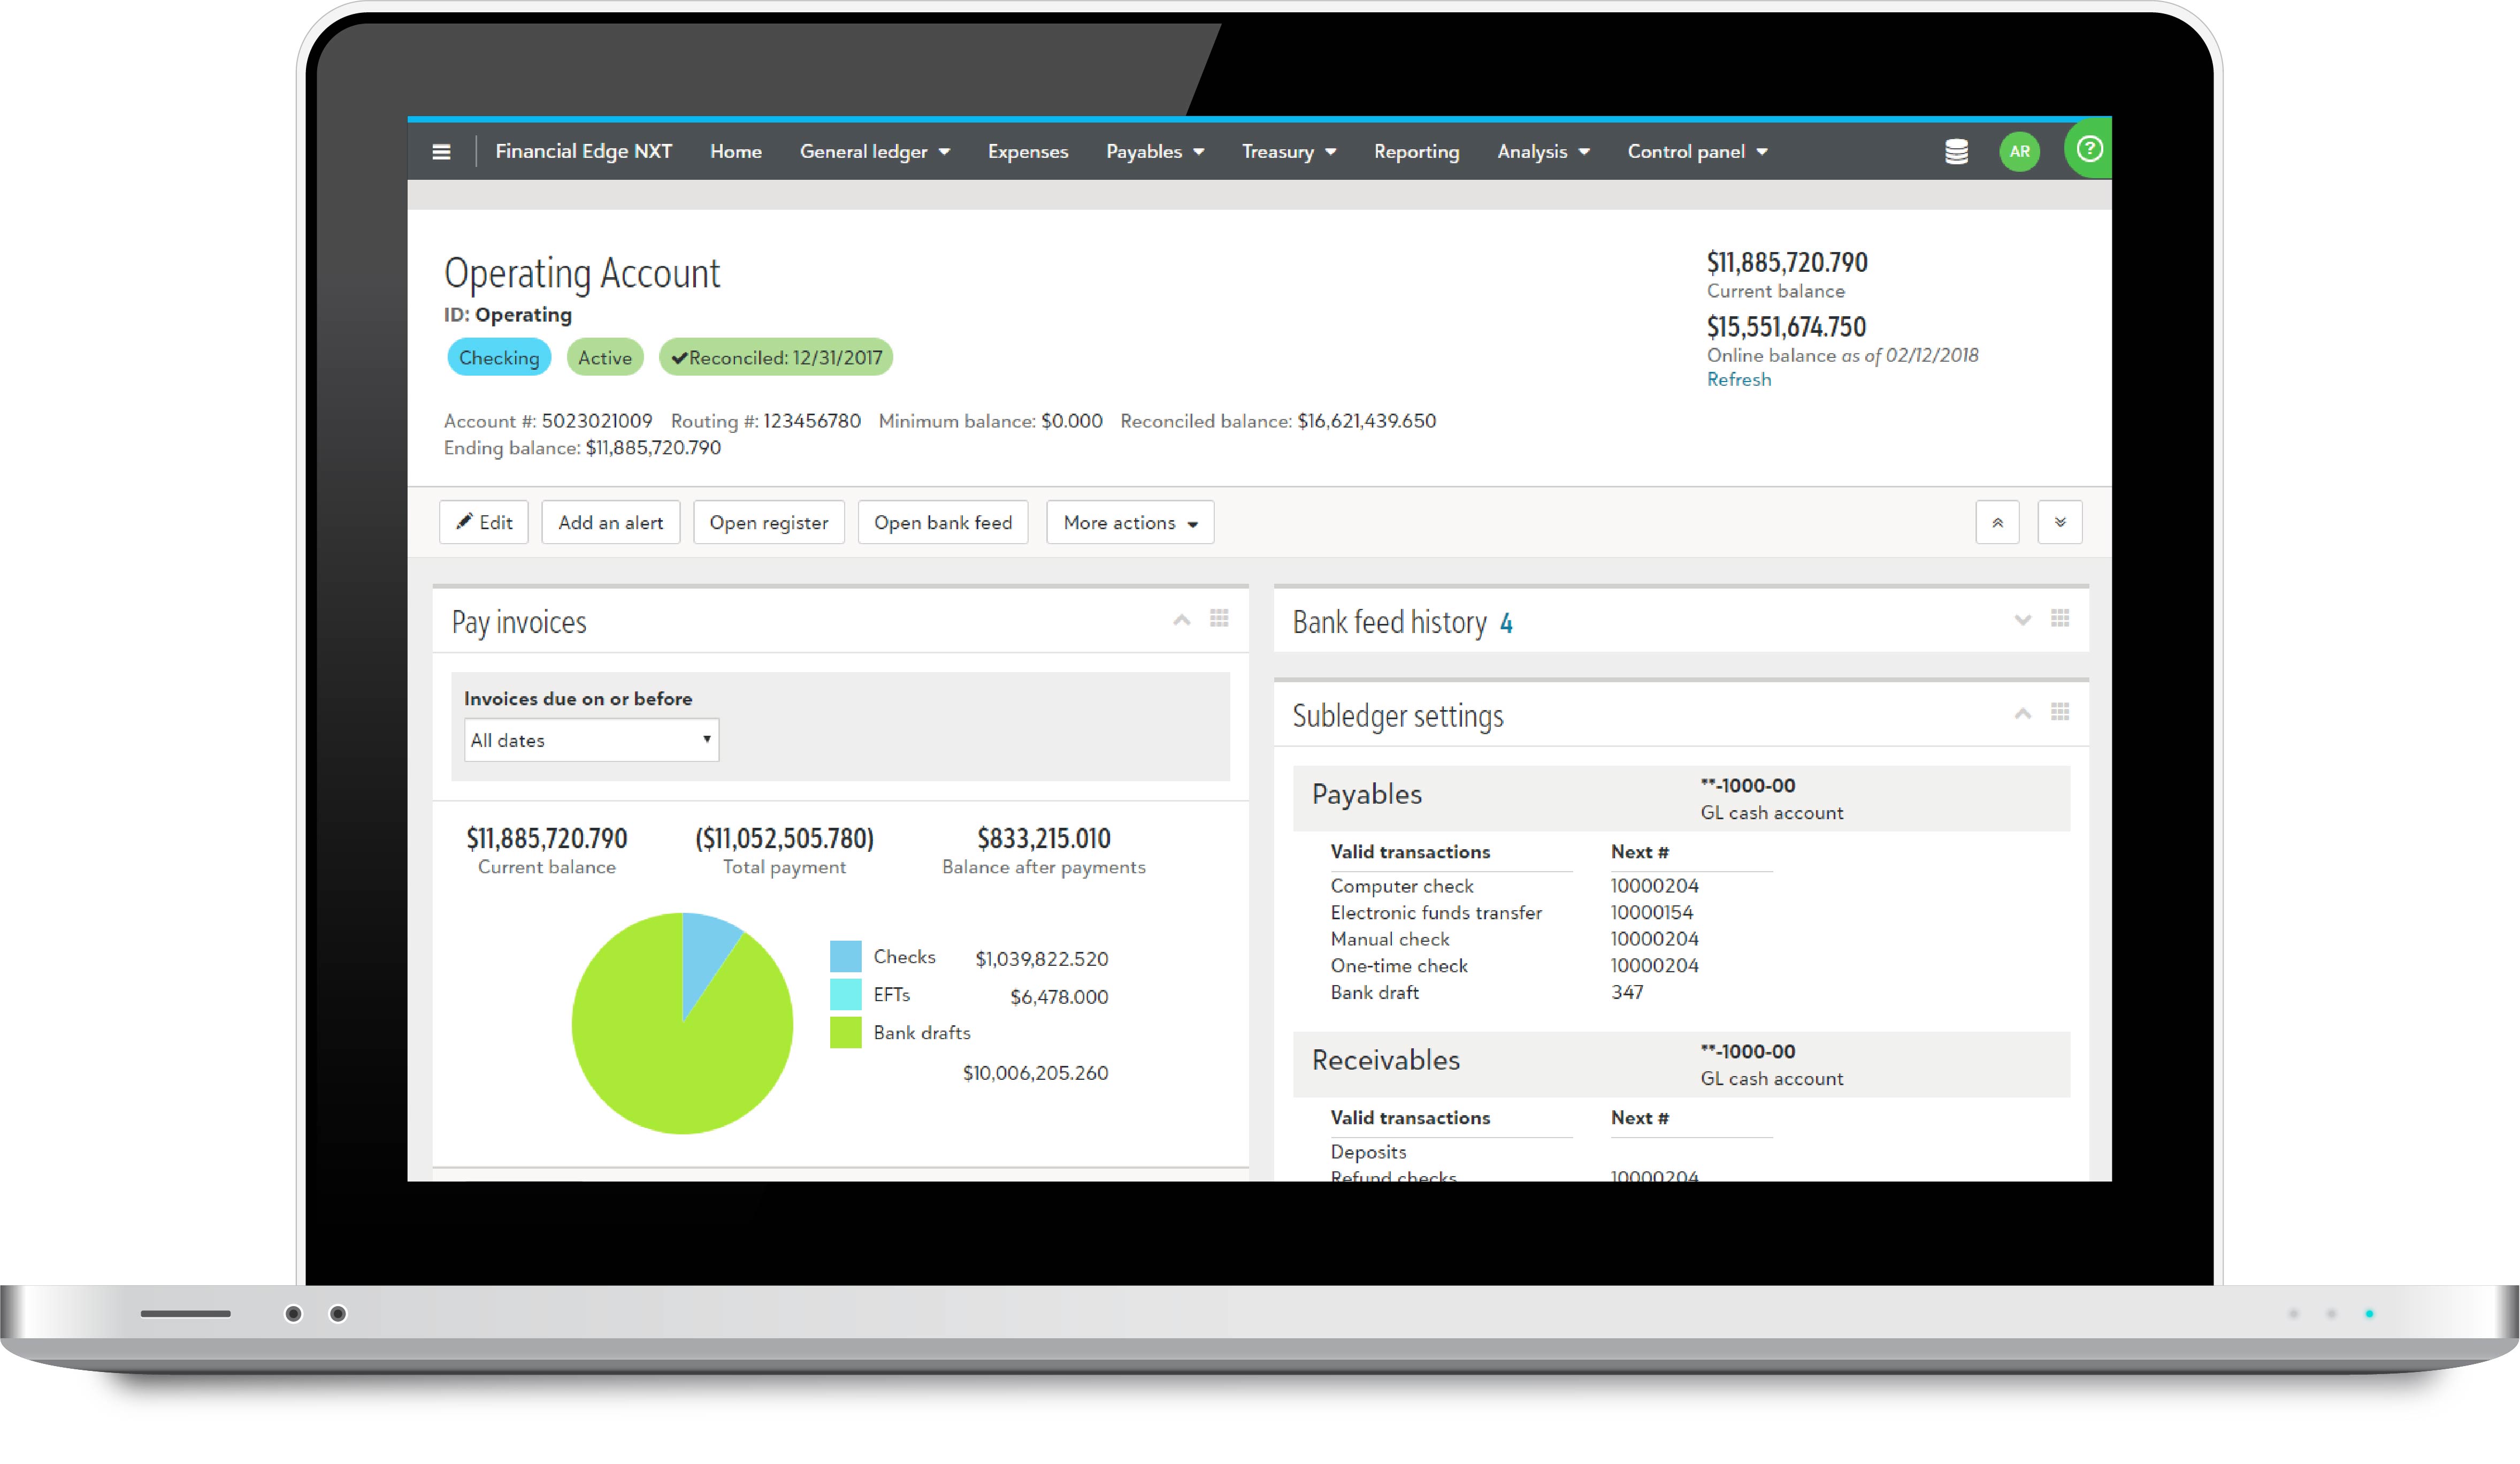
Task: Click routing number 123456780
Action: [812, 421]
